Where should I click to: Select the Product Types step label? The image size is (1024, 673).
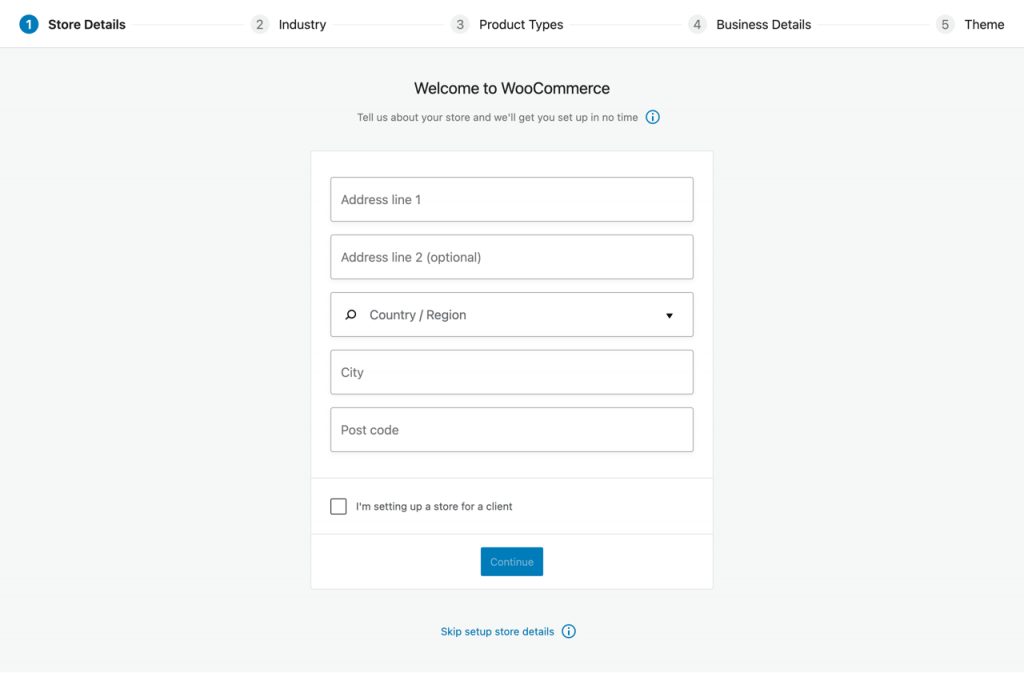coord(521,24)
